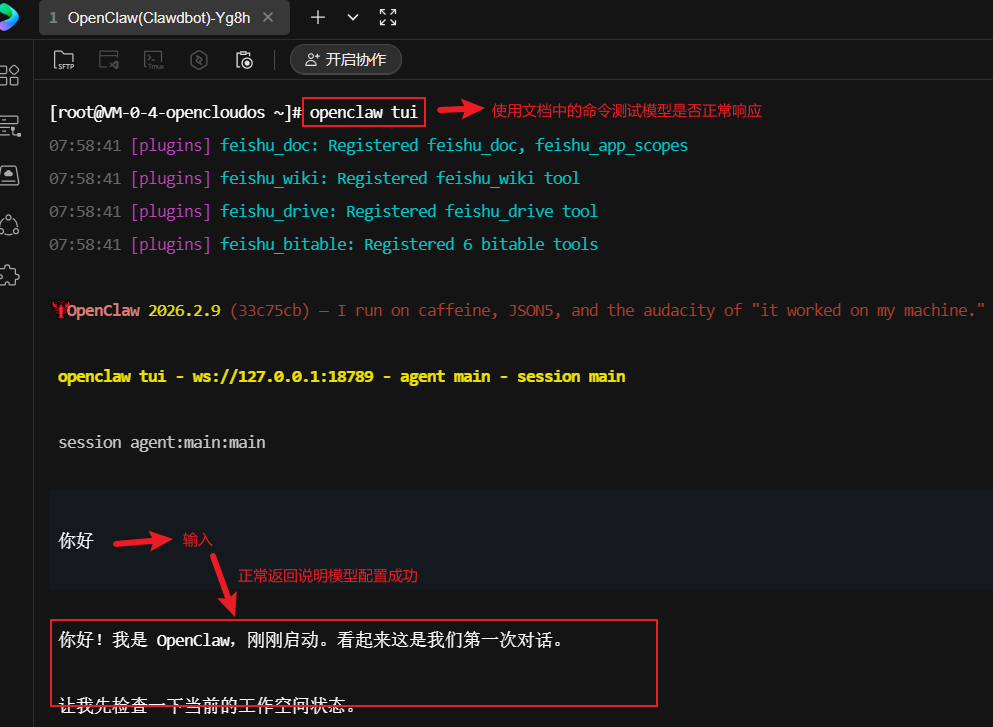Expand the session dropdown chevron beside plus
993x727 pixels.
353,18
